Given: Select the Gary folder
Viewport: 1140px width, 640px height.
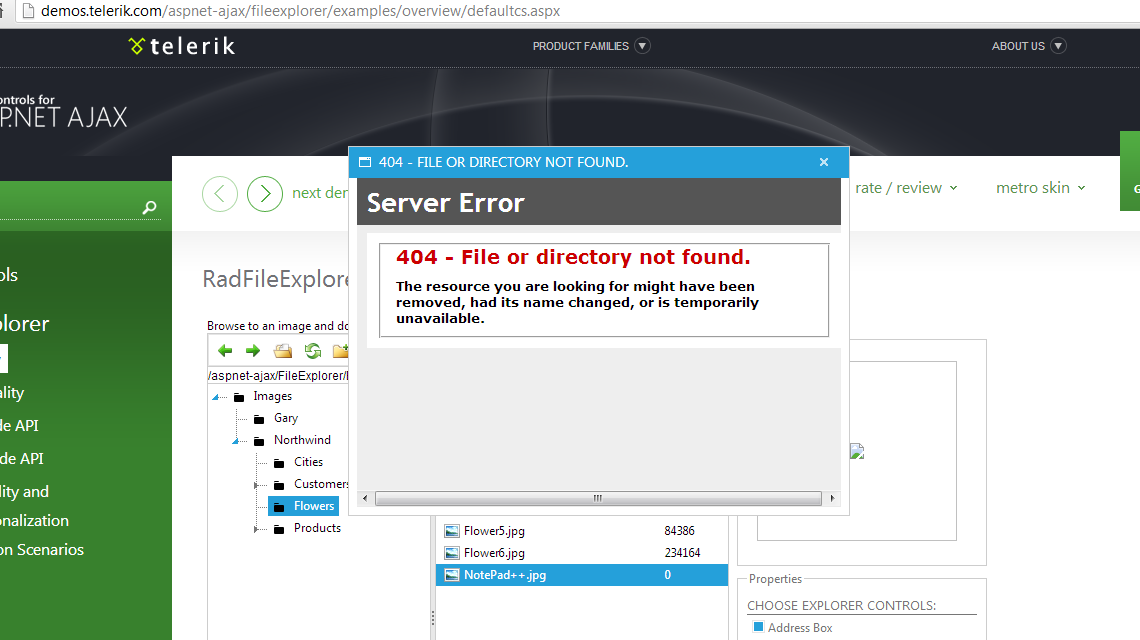Looking at the screenshot, I should (x=286, y=418).
